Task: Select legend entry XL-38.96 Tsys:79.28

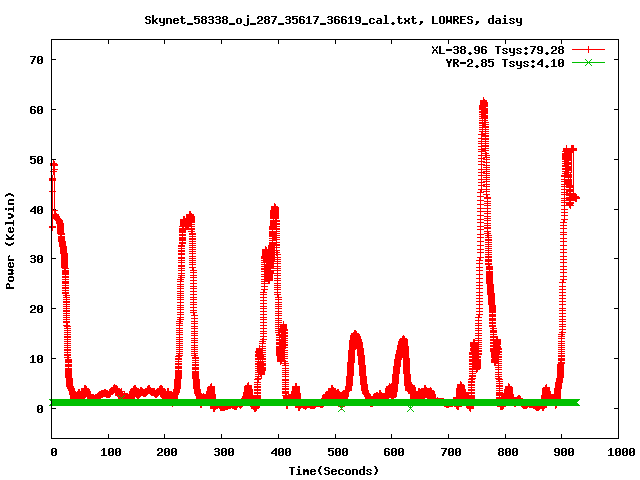Action: tap(498, 50)
